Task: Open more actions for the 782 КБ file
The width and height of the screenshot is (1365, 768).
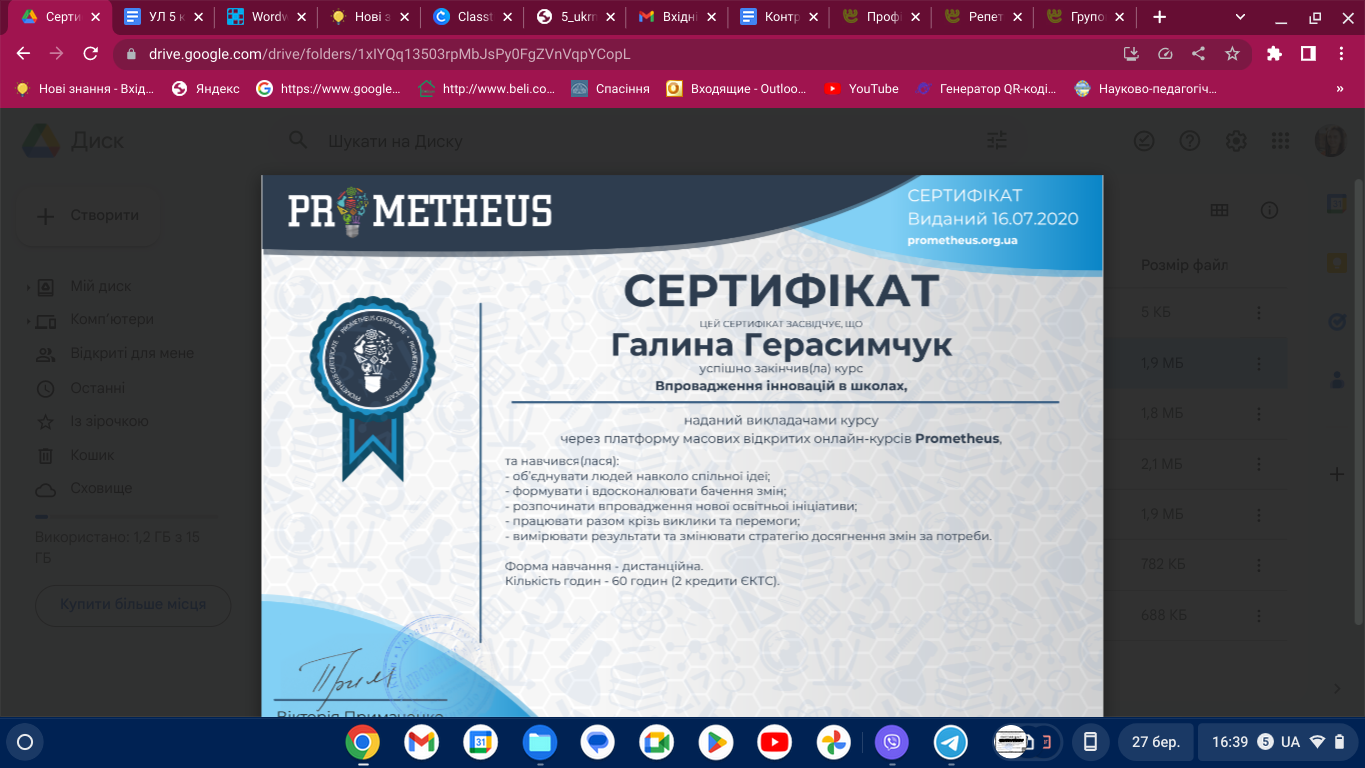Action: tap(1259, 565)
